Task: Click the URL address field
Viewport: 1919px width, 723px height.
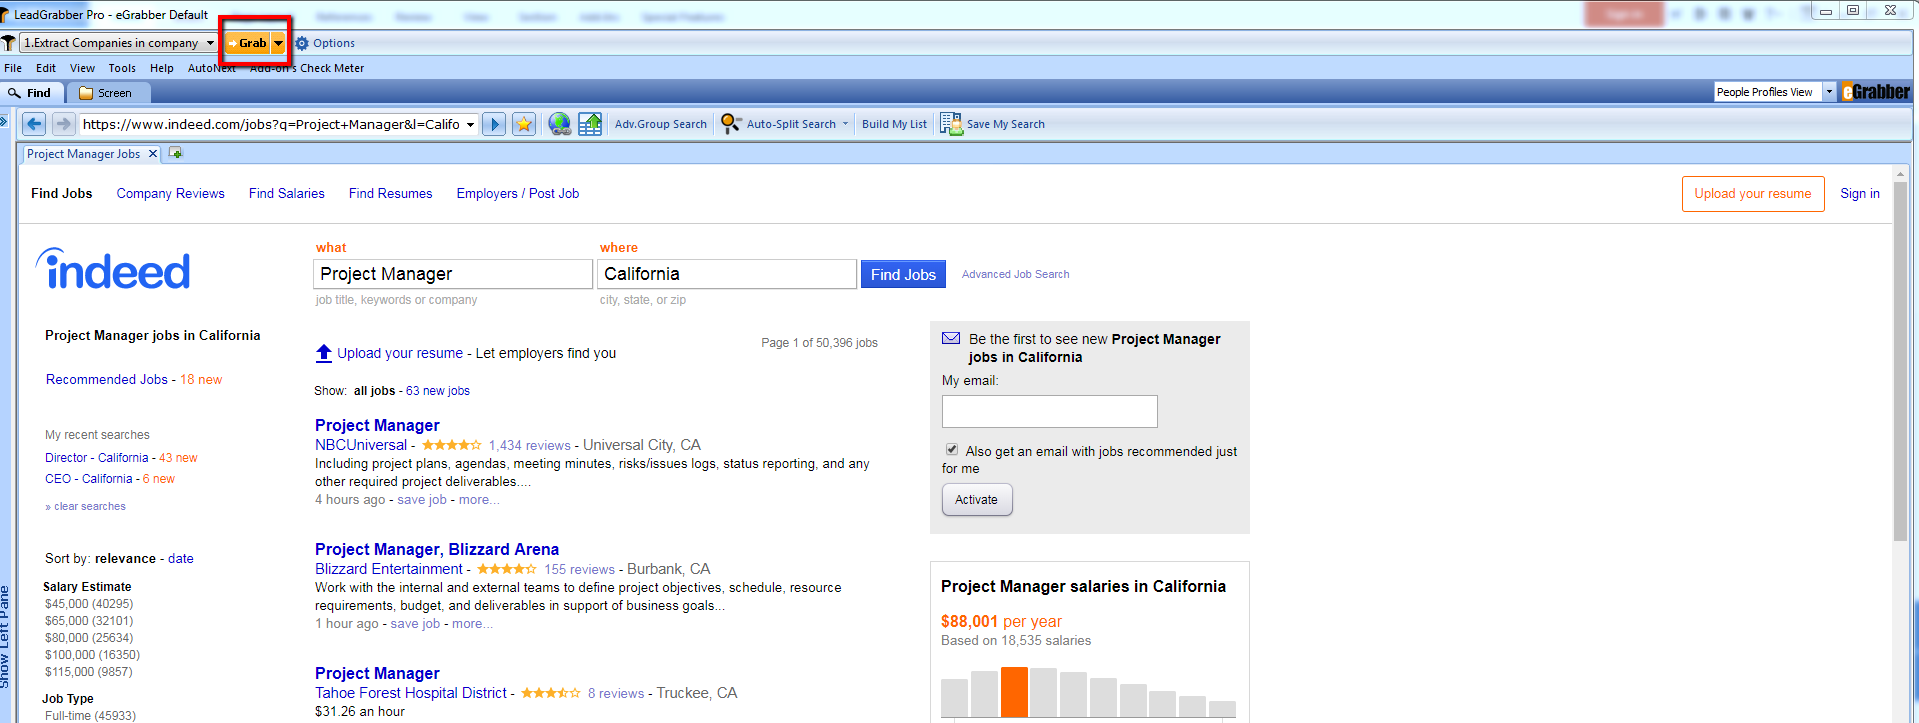Action: (271, 124)
